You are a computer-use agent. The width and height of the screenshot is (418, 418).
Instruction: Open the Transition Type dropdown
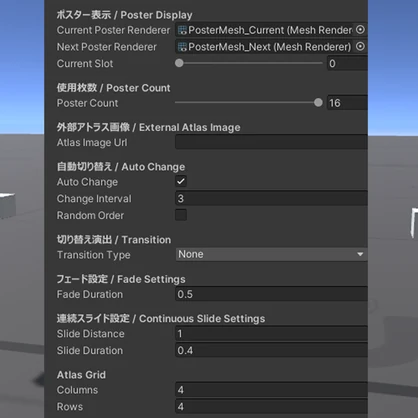point(271,254)
